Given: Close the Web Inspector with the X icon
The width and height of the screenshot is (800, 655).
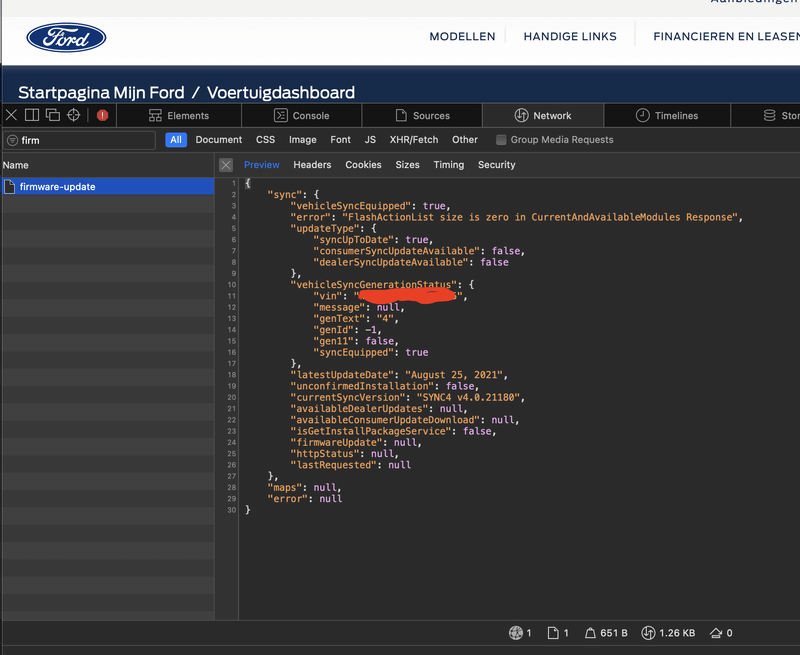Looking at the screenshot, I should tap(11, 115).
